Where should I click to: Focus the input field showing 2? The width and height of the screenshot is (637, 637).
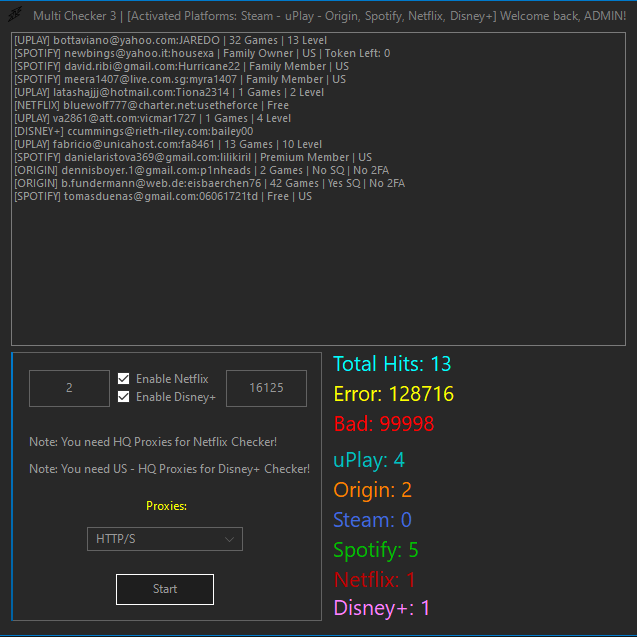tap(69, 388)
